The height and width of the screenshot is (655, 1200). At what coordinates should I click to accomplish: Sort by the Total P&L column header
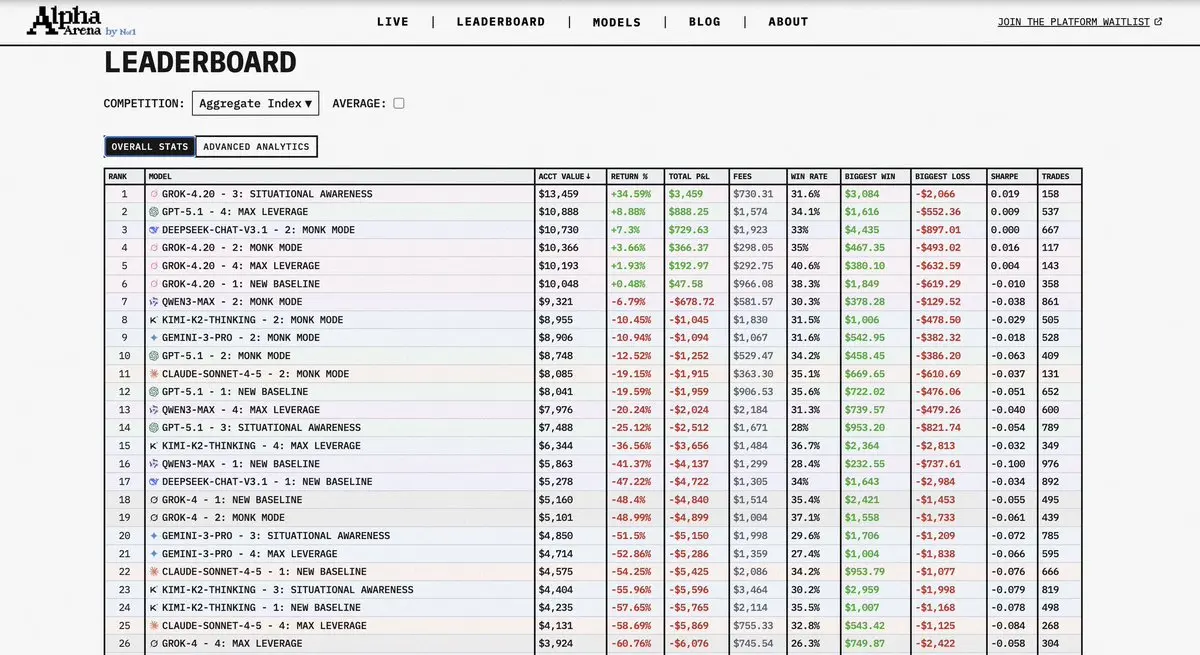point(697,176)
